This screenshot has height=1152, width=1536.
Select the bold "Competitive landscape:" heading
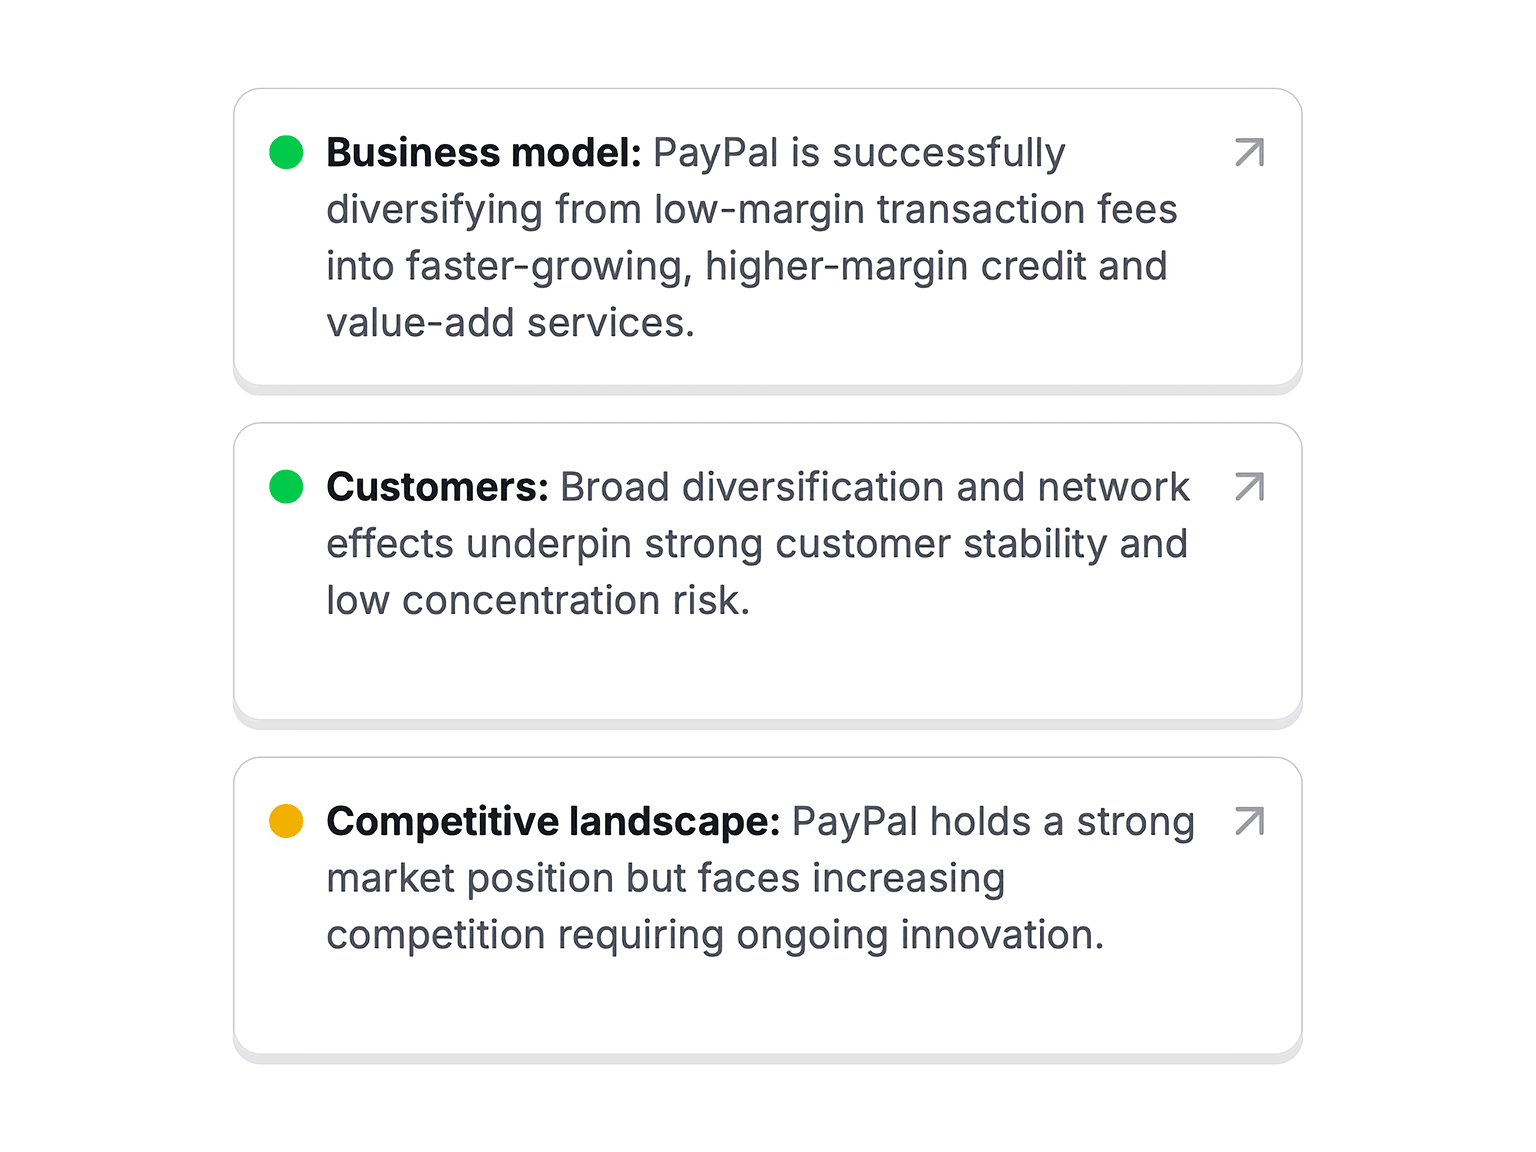pyautogui.click(x=553, y=821)
